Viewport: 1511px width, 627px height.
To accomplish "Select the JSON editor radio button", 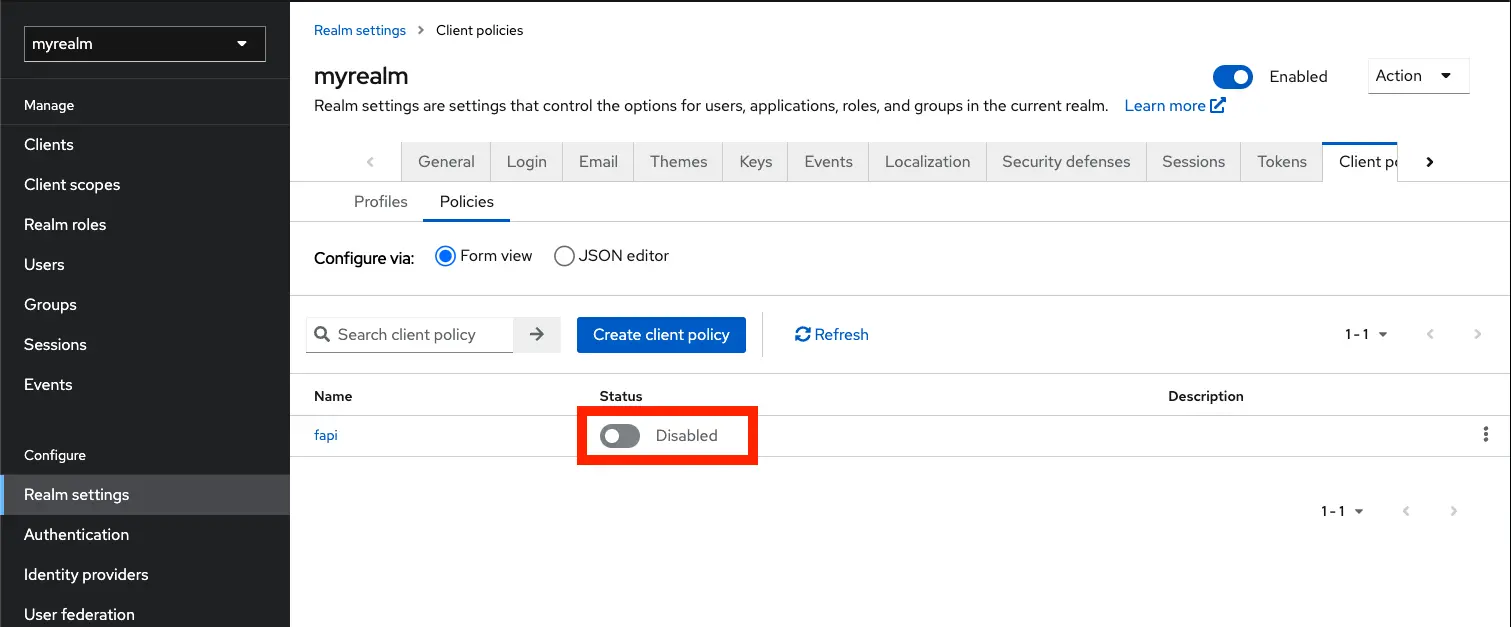I will coord(564,256).
